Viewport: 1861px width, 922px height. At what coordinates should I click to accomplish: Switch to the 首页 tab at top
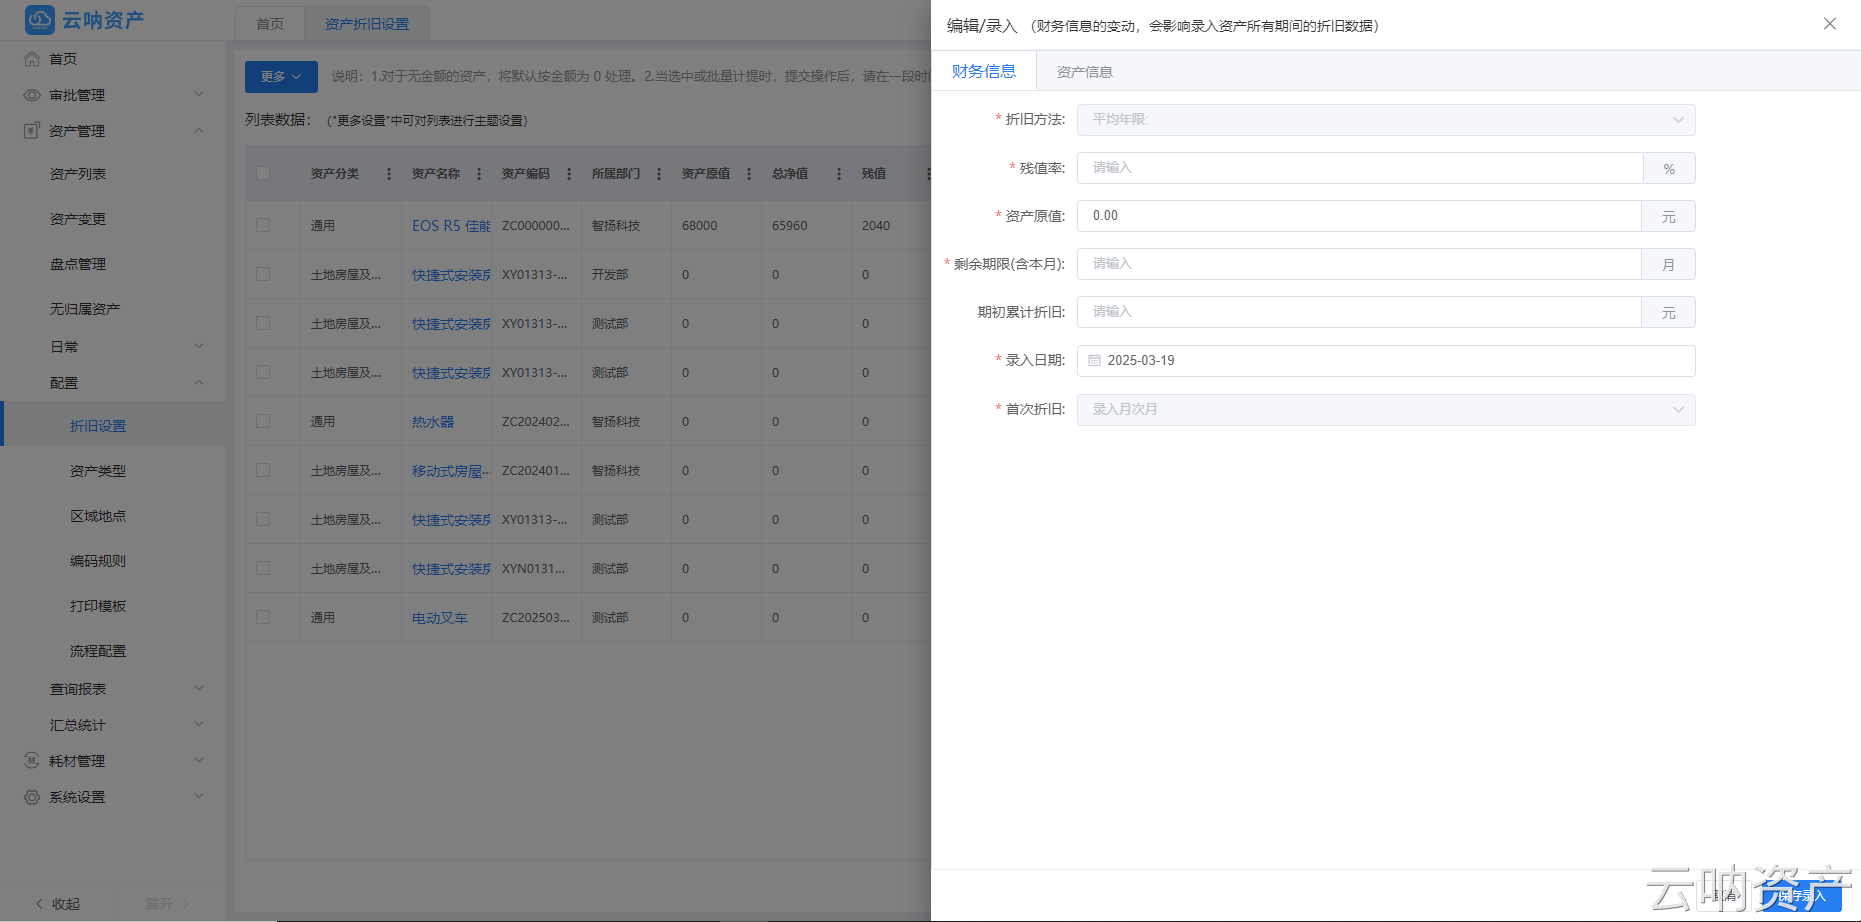click(x=268, y=22)
